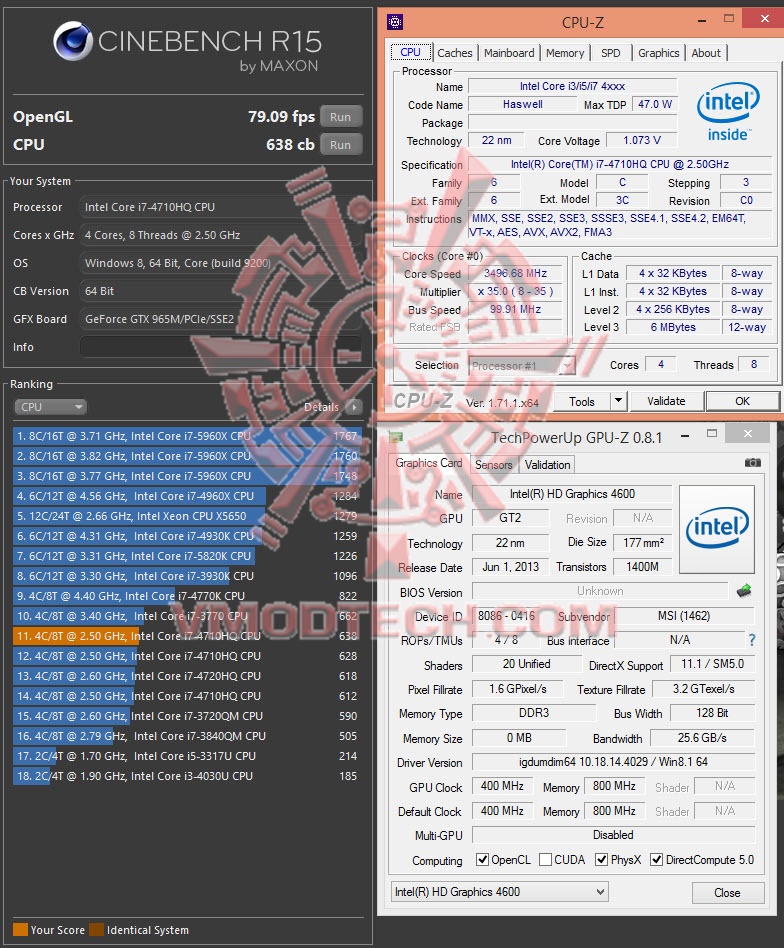Switch to the About tab

point(705,53)
